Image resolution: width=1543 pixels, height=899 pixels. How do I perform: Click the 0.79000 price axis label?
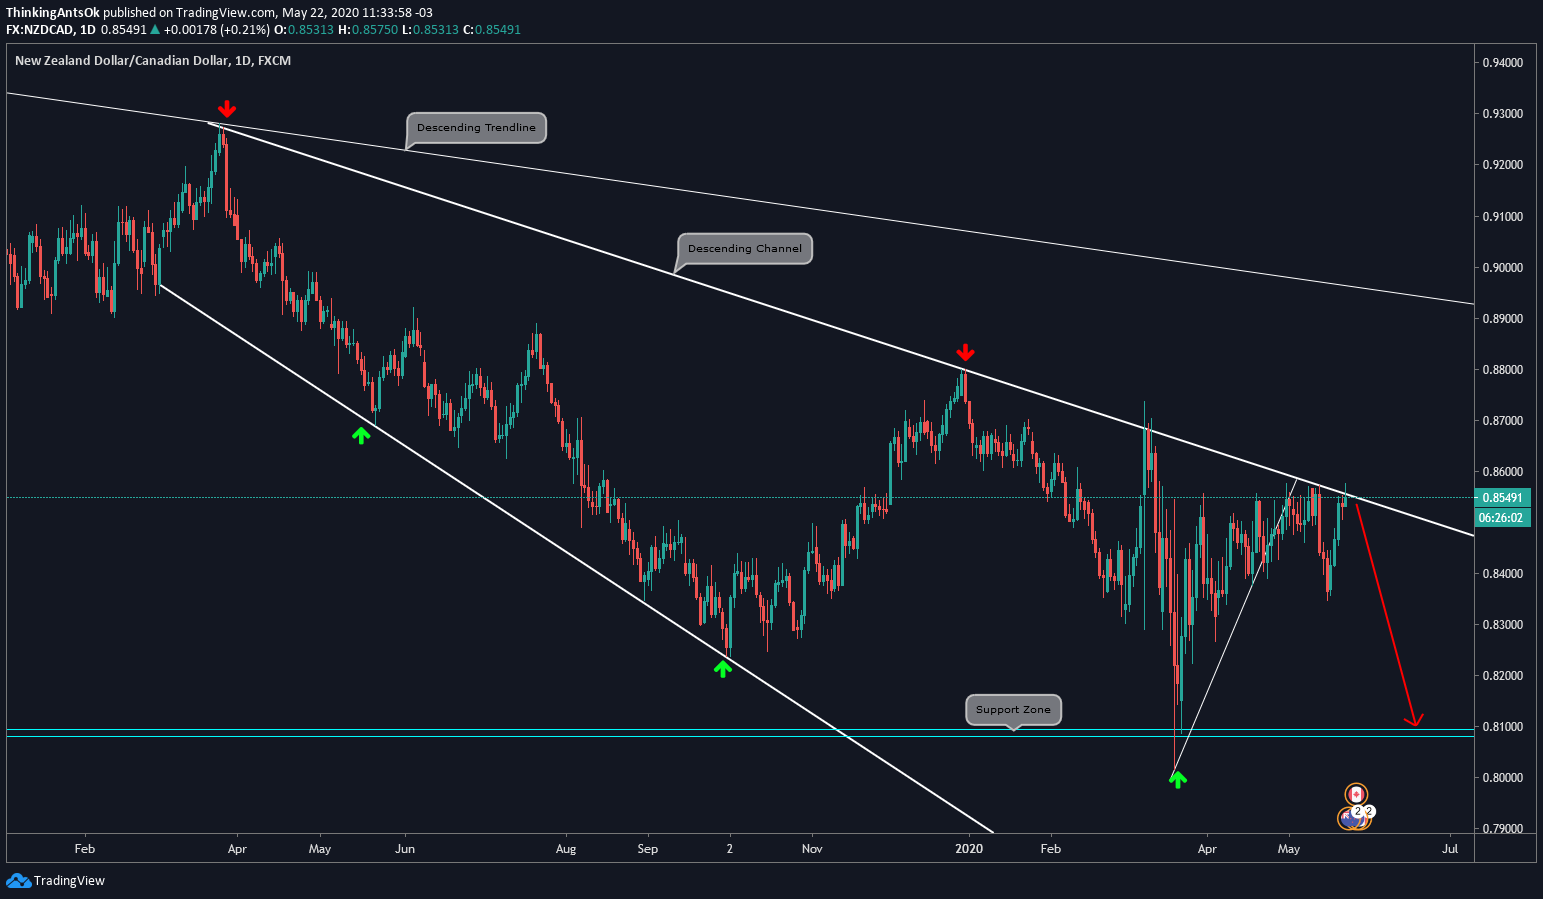click(1502, 829)
